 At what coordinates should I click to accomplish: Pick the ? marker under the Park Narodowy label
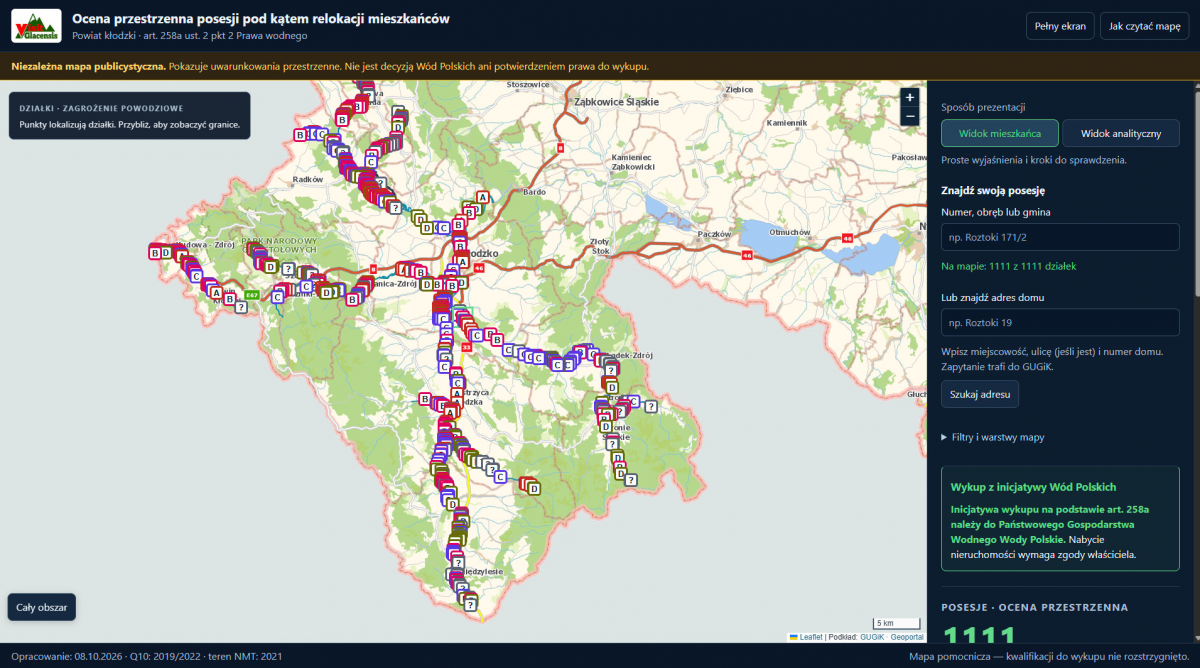pos(287,270)
